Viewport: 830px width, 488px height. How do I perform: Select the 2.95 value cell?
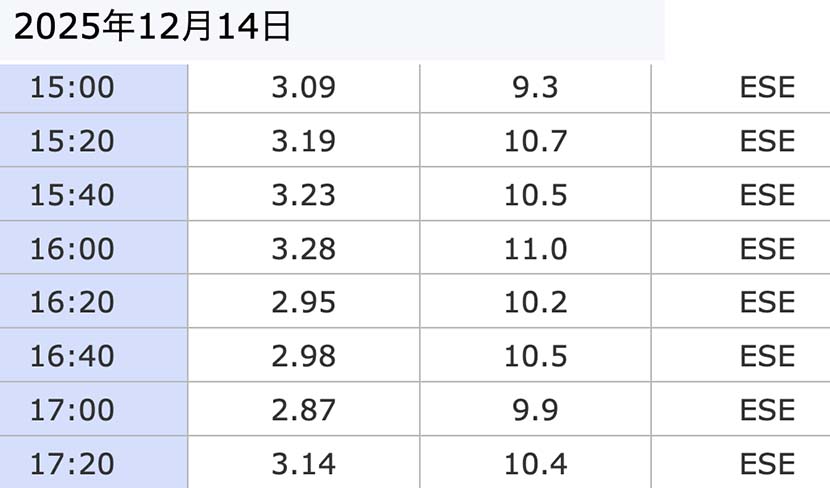coord(303,302)
